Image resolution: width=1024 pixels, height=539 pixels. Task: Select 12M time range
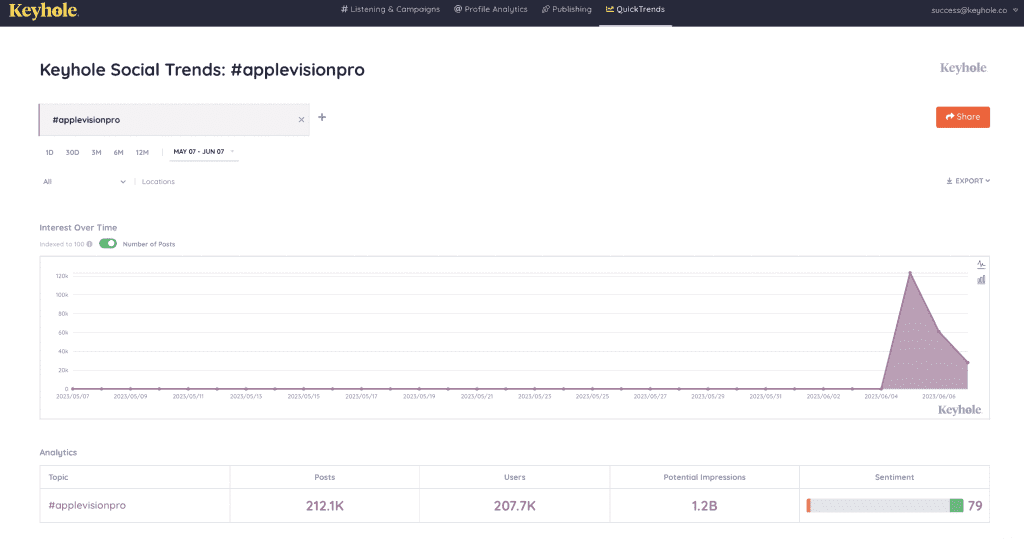point(142,152)
